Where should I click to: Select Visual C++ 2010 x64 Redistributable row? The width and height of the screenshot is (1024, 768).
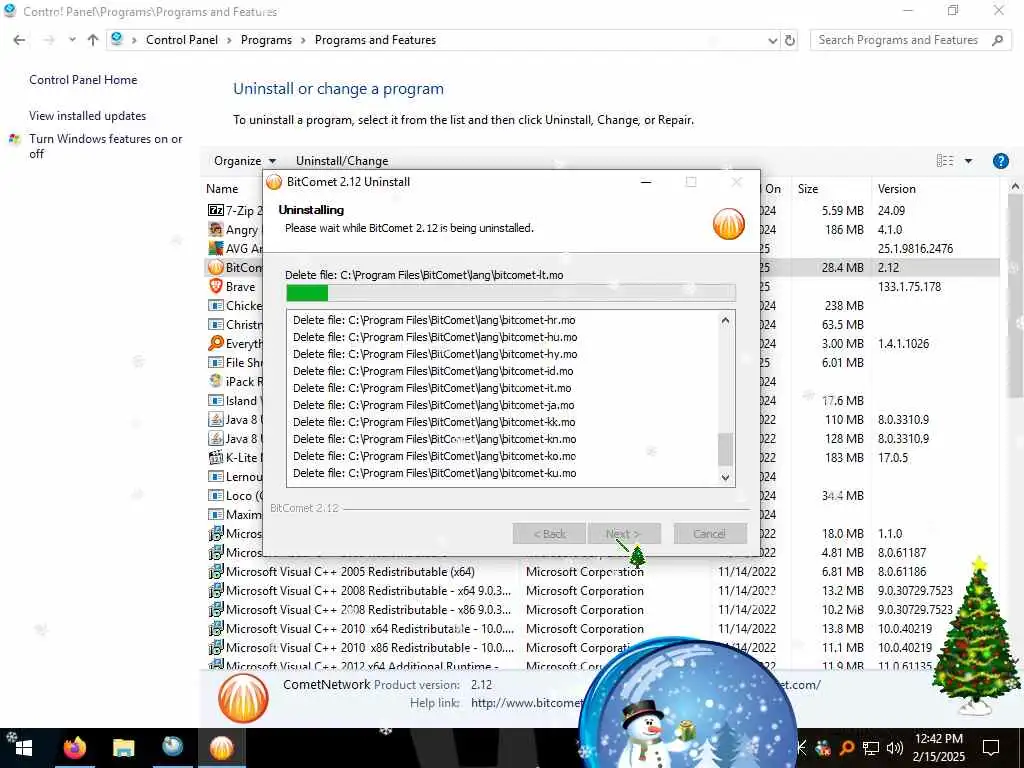pos(370,628)
